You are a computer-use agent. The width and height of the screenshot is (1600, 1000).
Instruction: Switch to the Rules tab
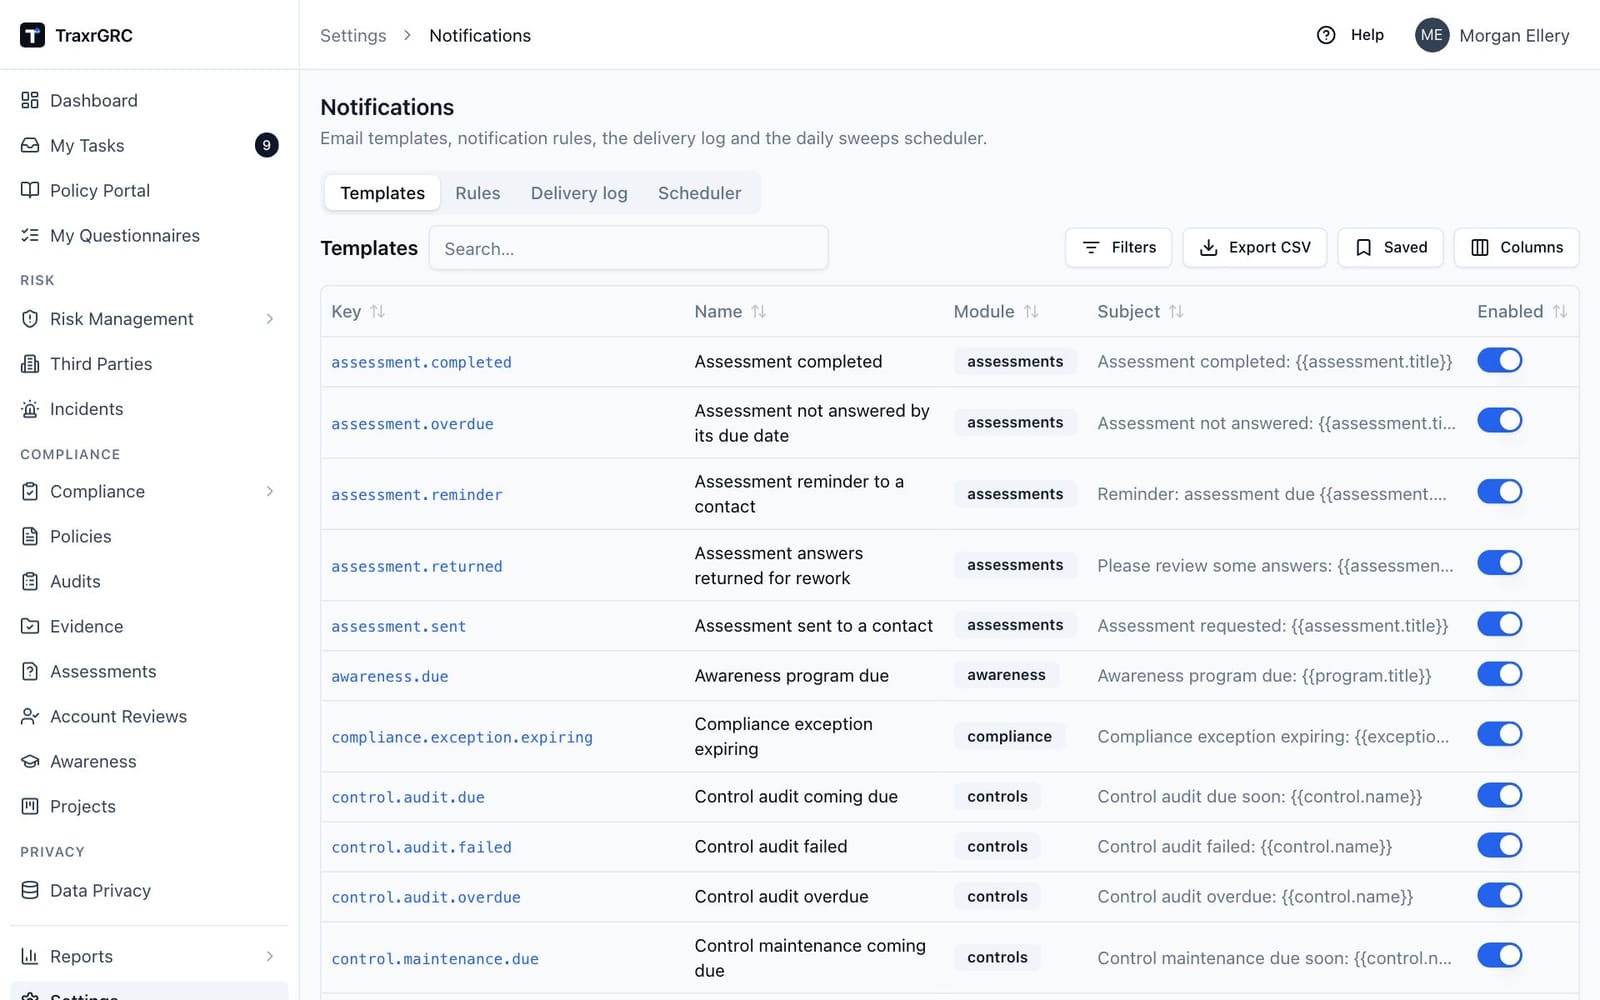coord(477,193)
